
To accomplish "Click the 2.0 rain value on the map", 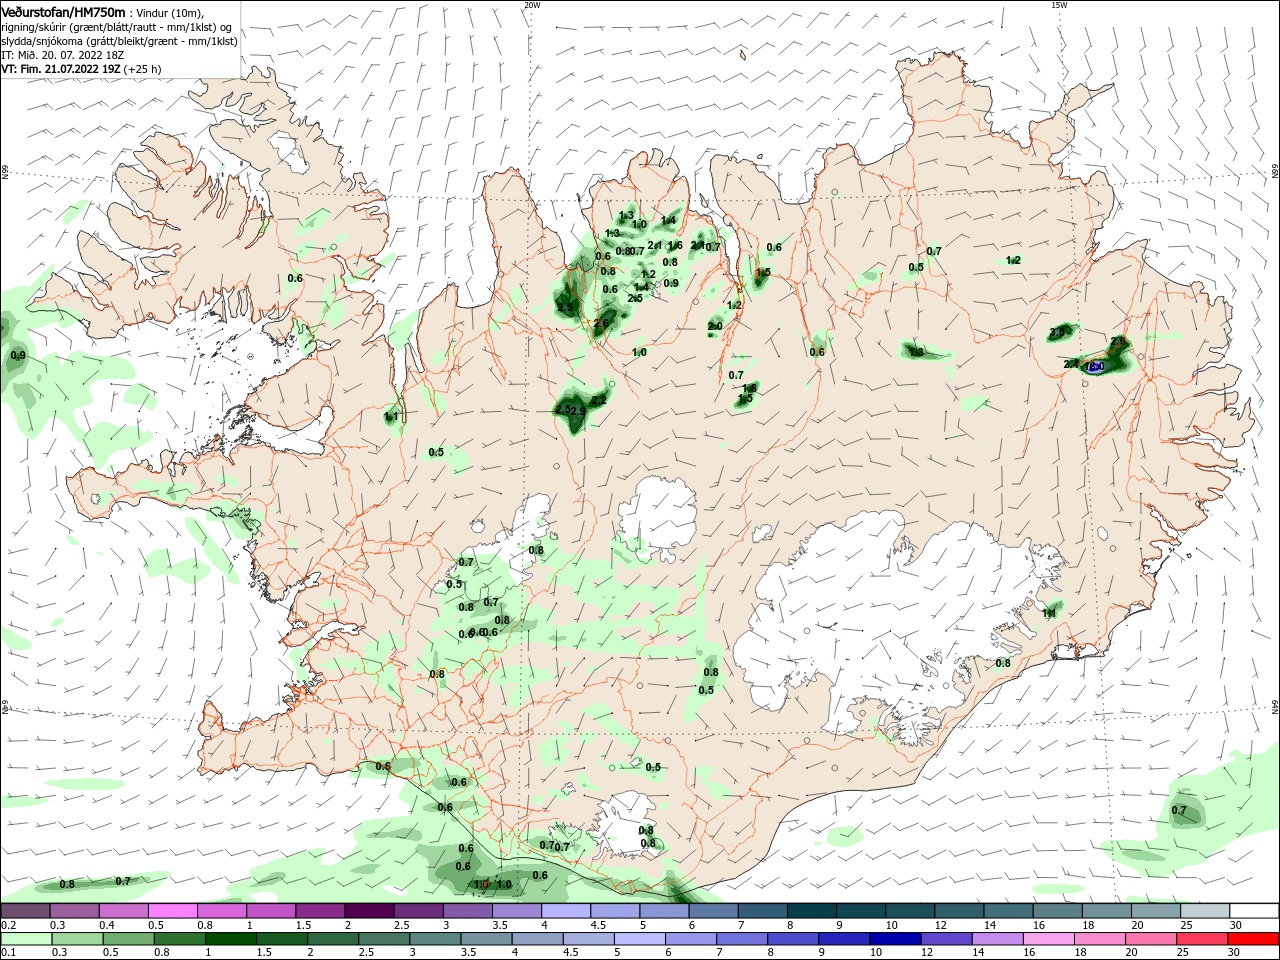I will (715, 327).
